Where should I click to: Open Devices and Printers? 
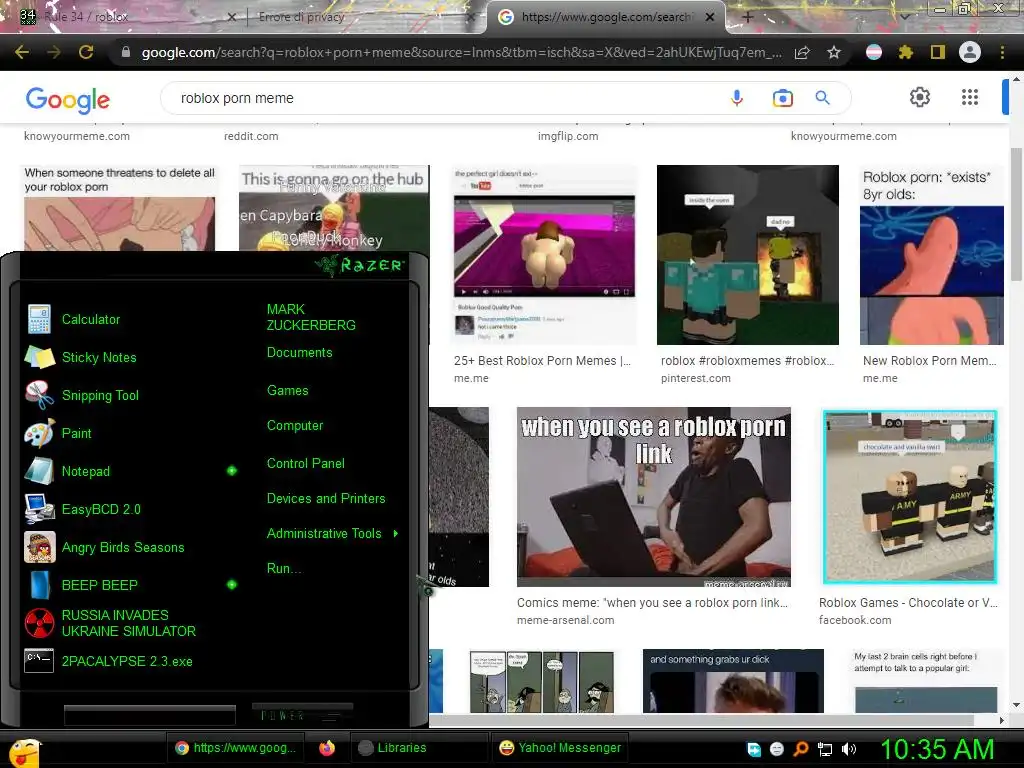(326, 499)
